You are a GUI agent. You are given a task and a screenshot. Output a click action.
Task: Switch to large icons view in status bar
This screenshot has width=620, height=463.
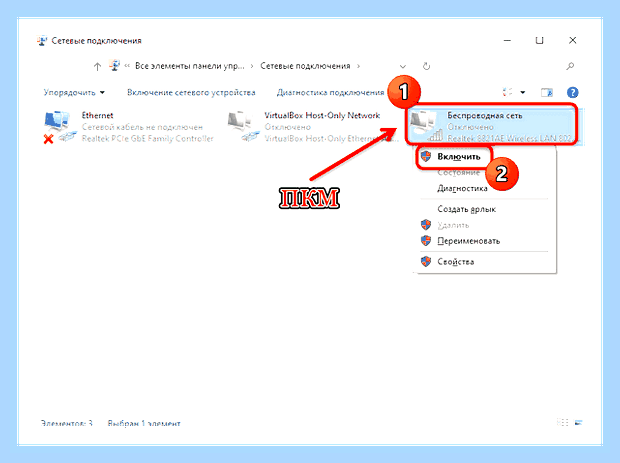pyautogui.click(x=578, y=423)
